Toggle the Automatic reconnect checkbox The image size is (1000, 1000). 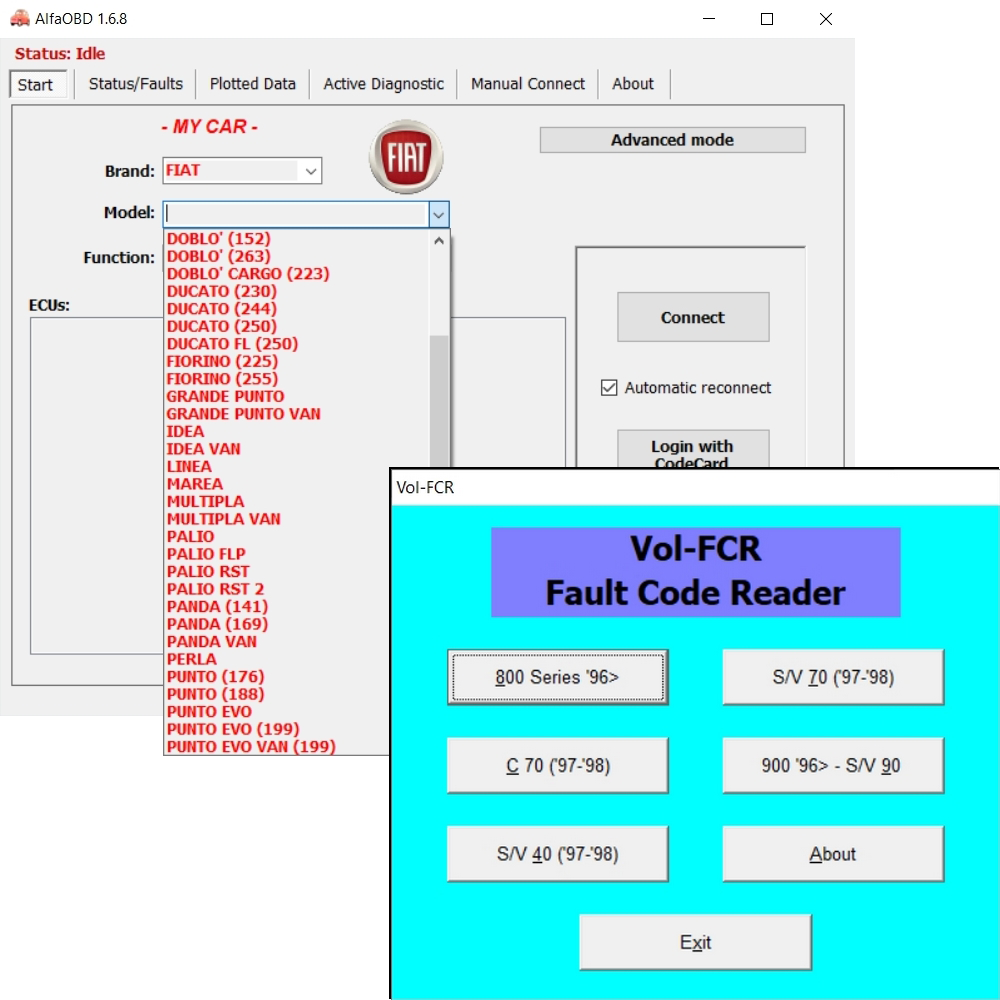[609, 388]
